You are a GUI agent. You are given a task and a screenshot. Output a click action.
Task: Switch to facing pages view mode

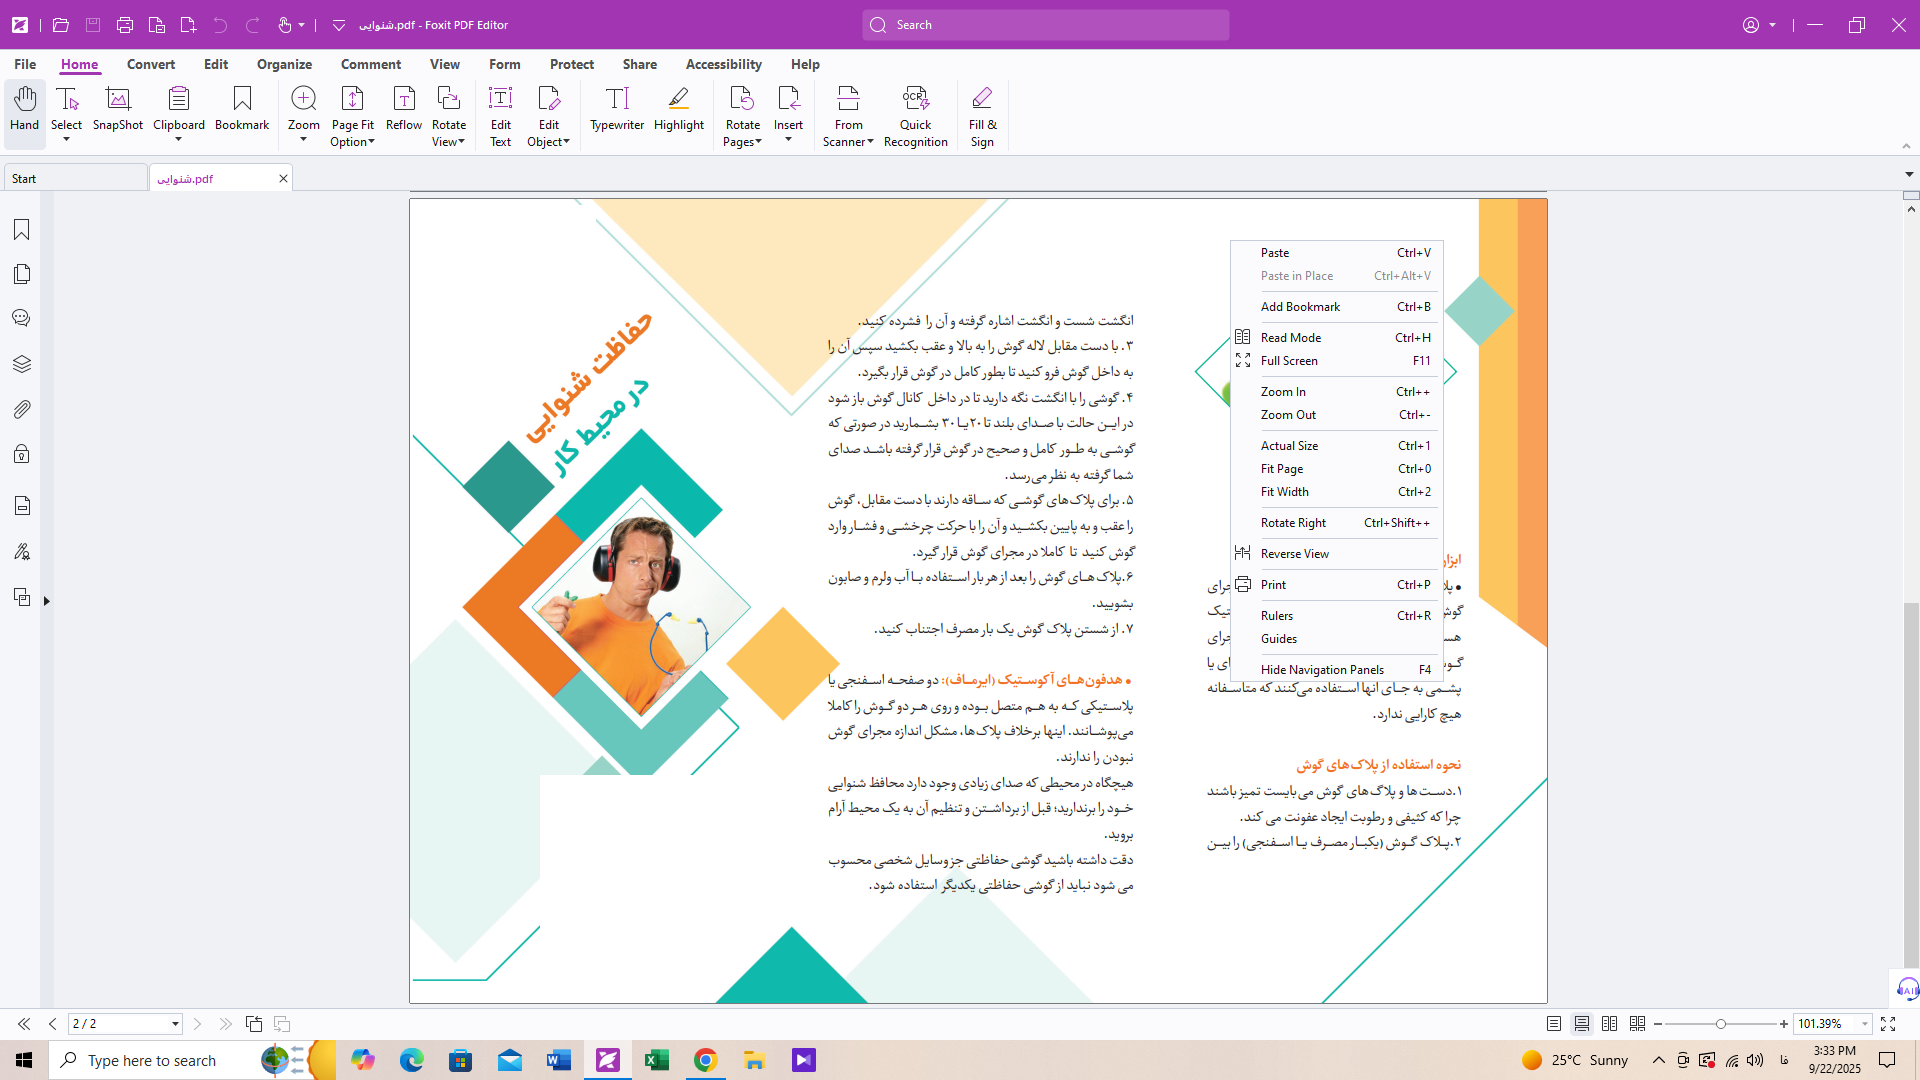point(1609,1024)
